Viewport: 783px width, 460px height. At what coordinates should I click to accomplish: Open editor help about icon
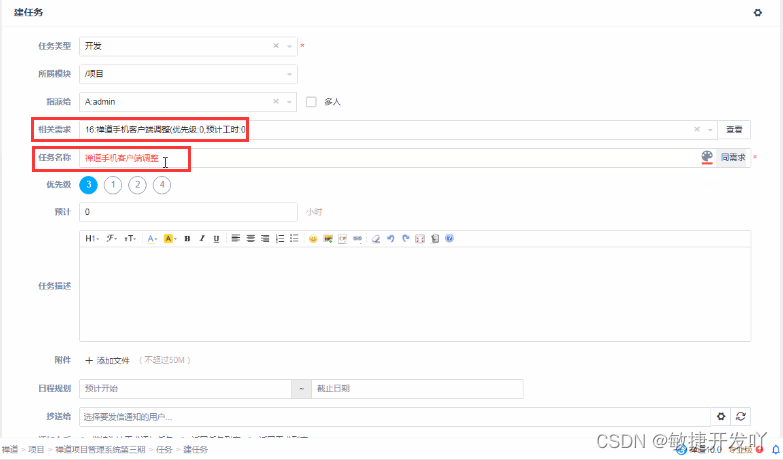coord(449,239)
